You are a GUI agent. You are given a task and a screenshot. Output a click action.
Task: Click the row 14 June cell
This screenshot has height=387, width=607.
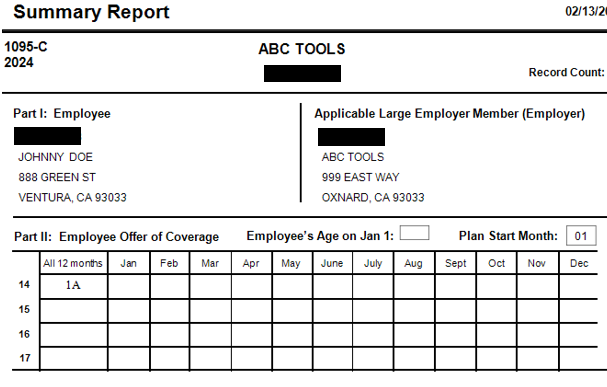(332, 286)
